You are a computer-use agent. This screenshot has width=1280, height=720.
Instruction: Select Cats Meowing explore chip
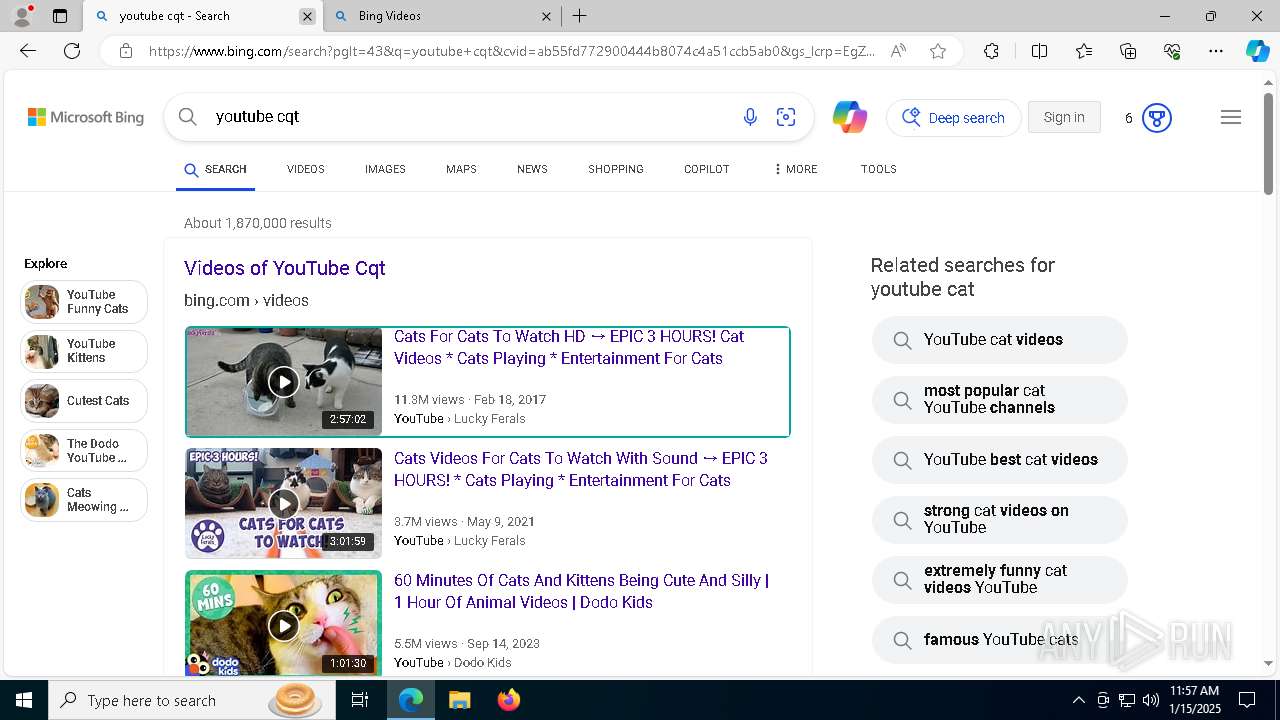[x=84, y=500]
